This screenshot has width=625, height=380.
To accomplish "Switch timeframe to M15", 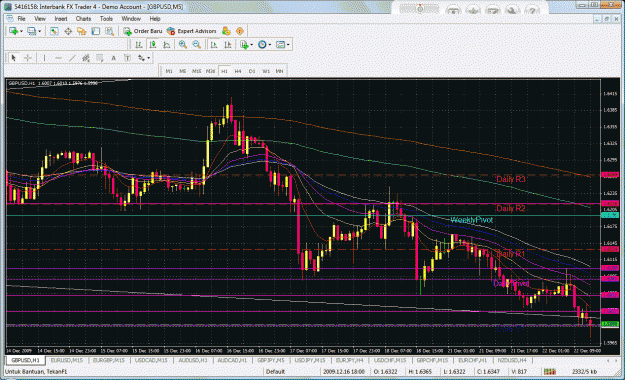I will (197, 71).
